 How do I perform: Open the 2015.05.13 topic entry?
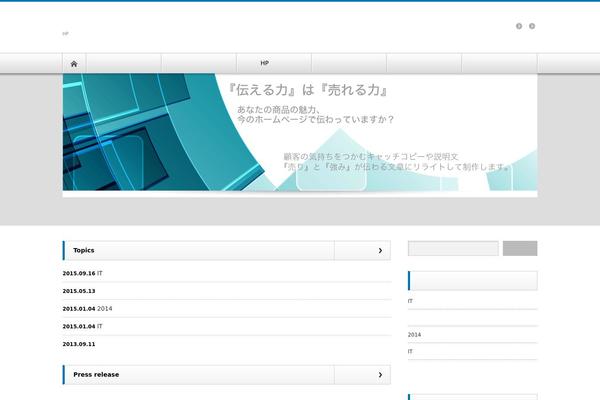(79, 291)
